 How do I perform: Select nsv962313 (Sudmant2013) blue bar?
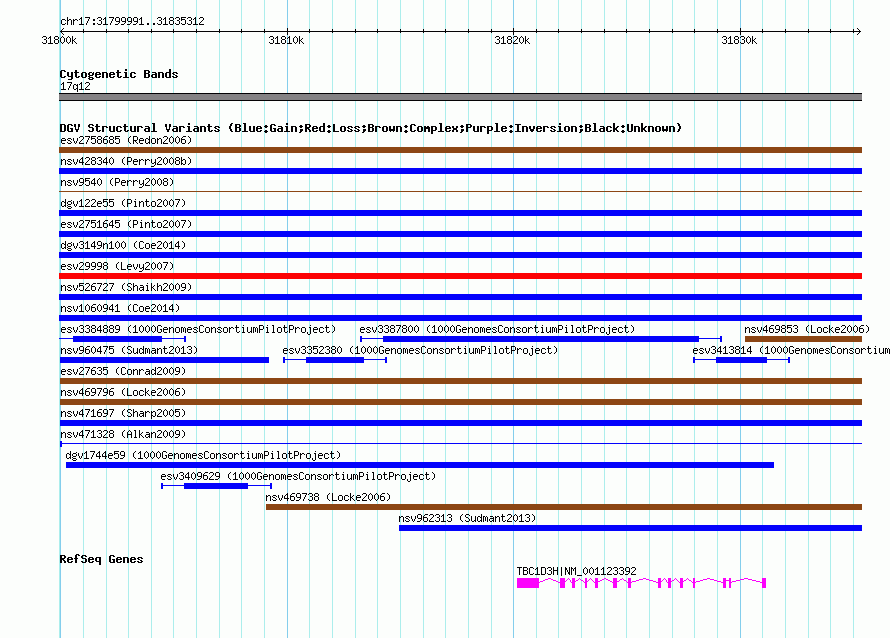[631, 528]
